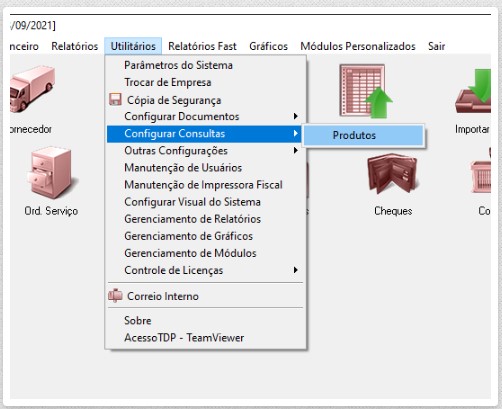Open the Cheques wallet icon
This screenshot has width=502, height=409.
[x=393, y=173]
